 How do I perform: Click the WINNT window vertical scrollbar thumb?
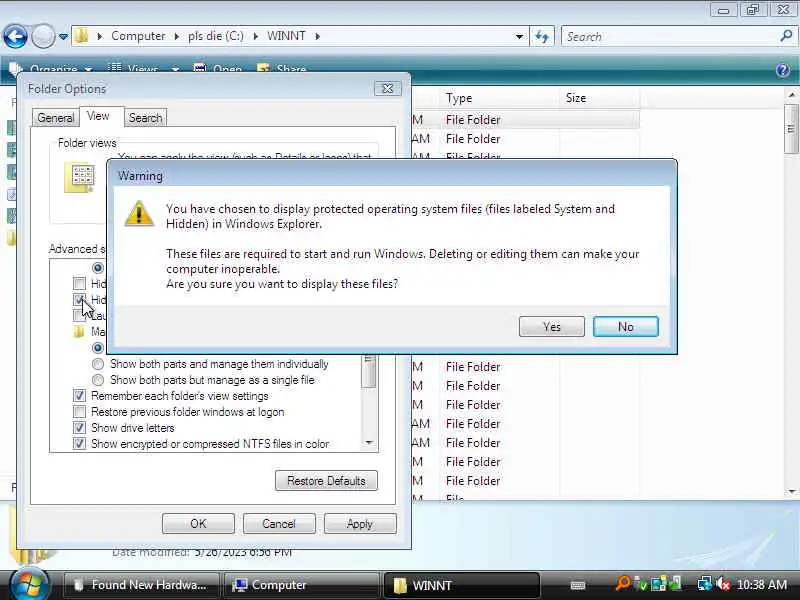pos(791,129)
